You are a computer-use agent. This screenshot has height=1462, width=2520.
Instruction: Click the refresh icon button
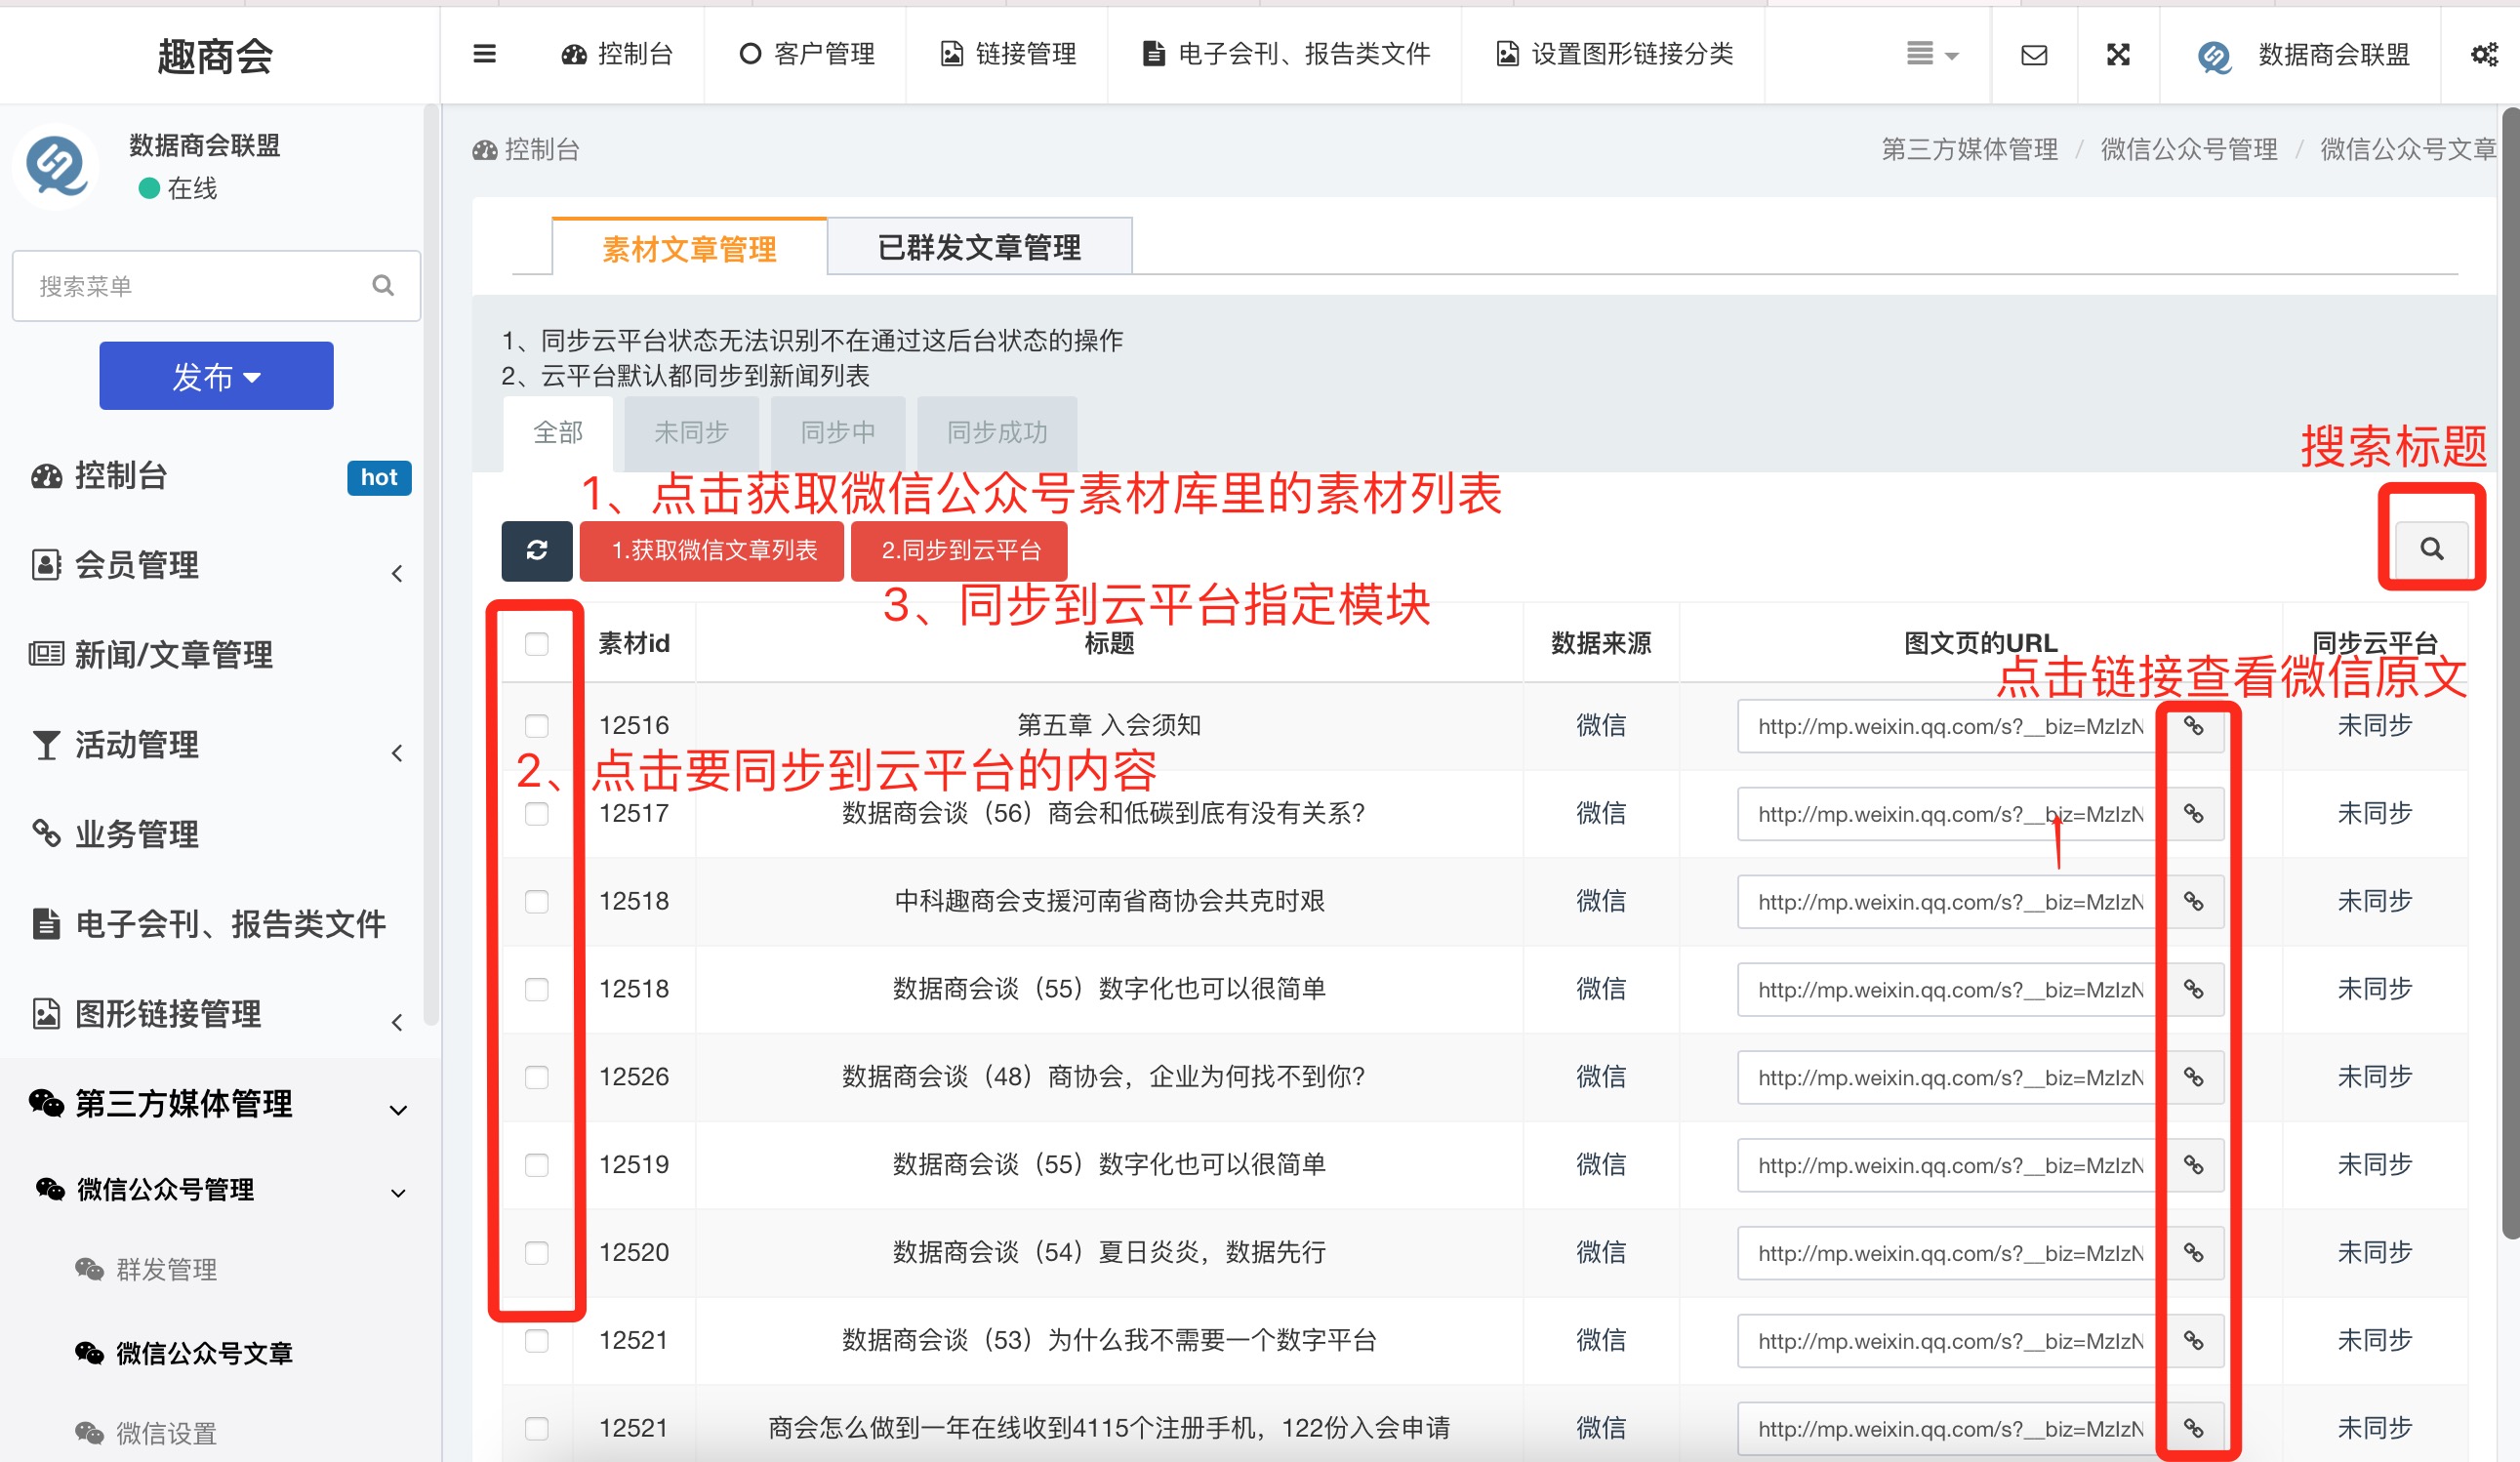[536, 550]
